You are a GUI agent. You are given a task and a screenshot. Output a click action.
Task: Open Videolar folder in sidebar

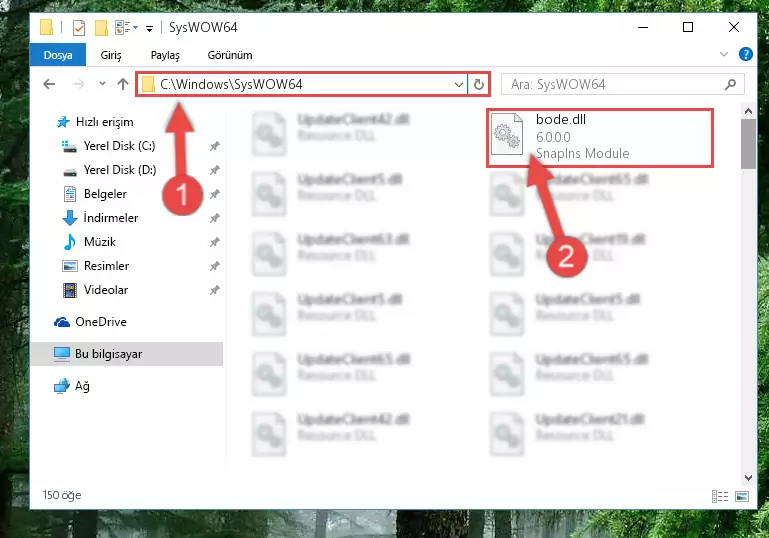tap(106, 290)
